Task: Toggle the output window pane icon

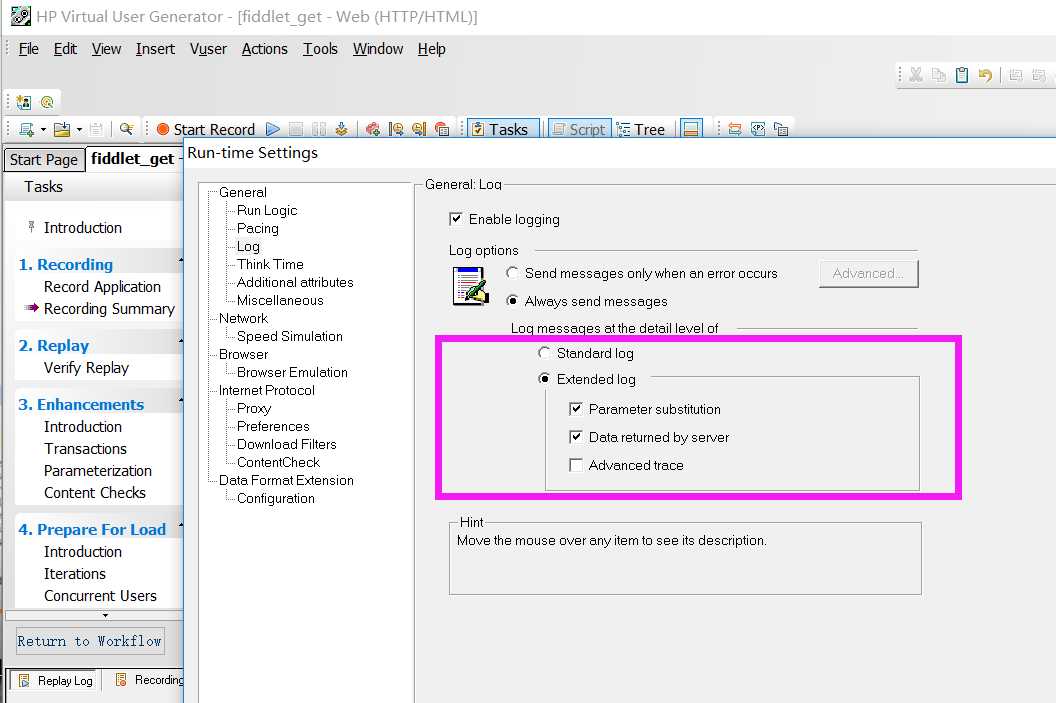Action: click(691, 129)
